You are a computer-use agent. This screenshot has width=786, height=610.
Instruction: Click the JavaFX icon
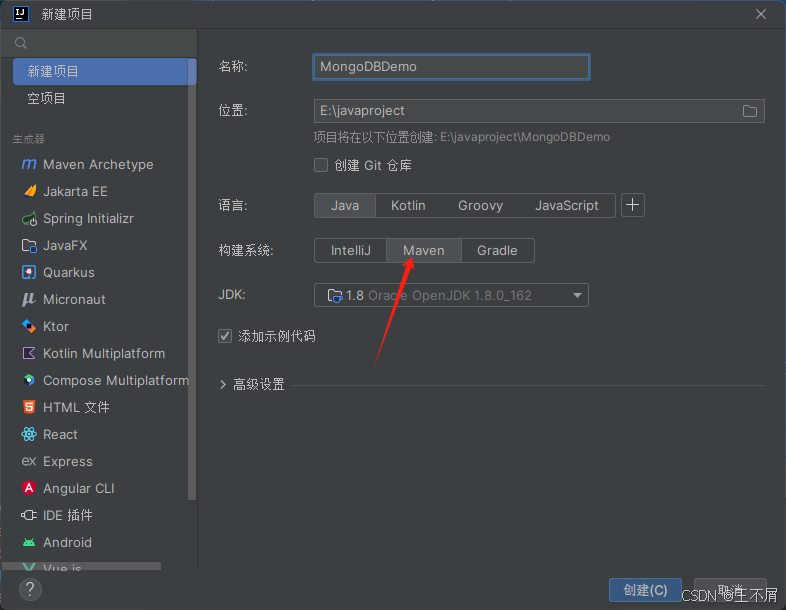29,246
